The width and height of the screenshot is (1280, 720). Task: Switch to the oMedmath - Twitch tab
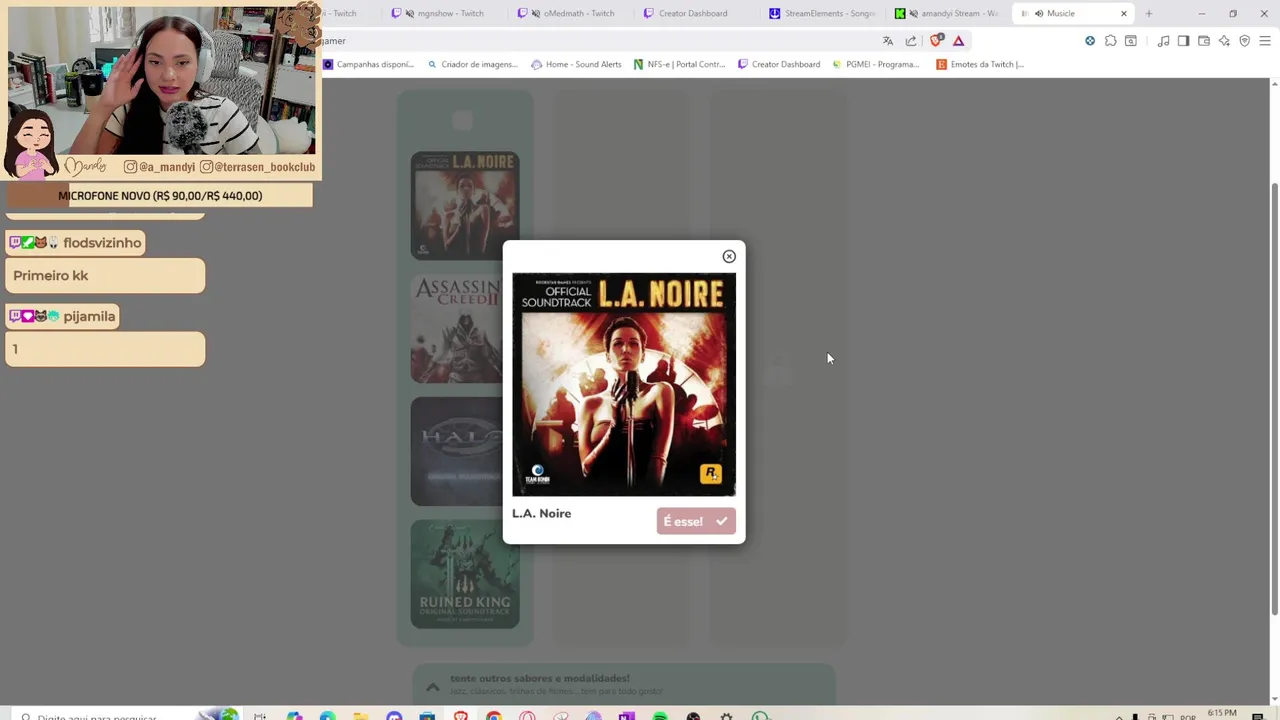pos(571,13)
